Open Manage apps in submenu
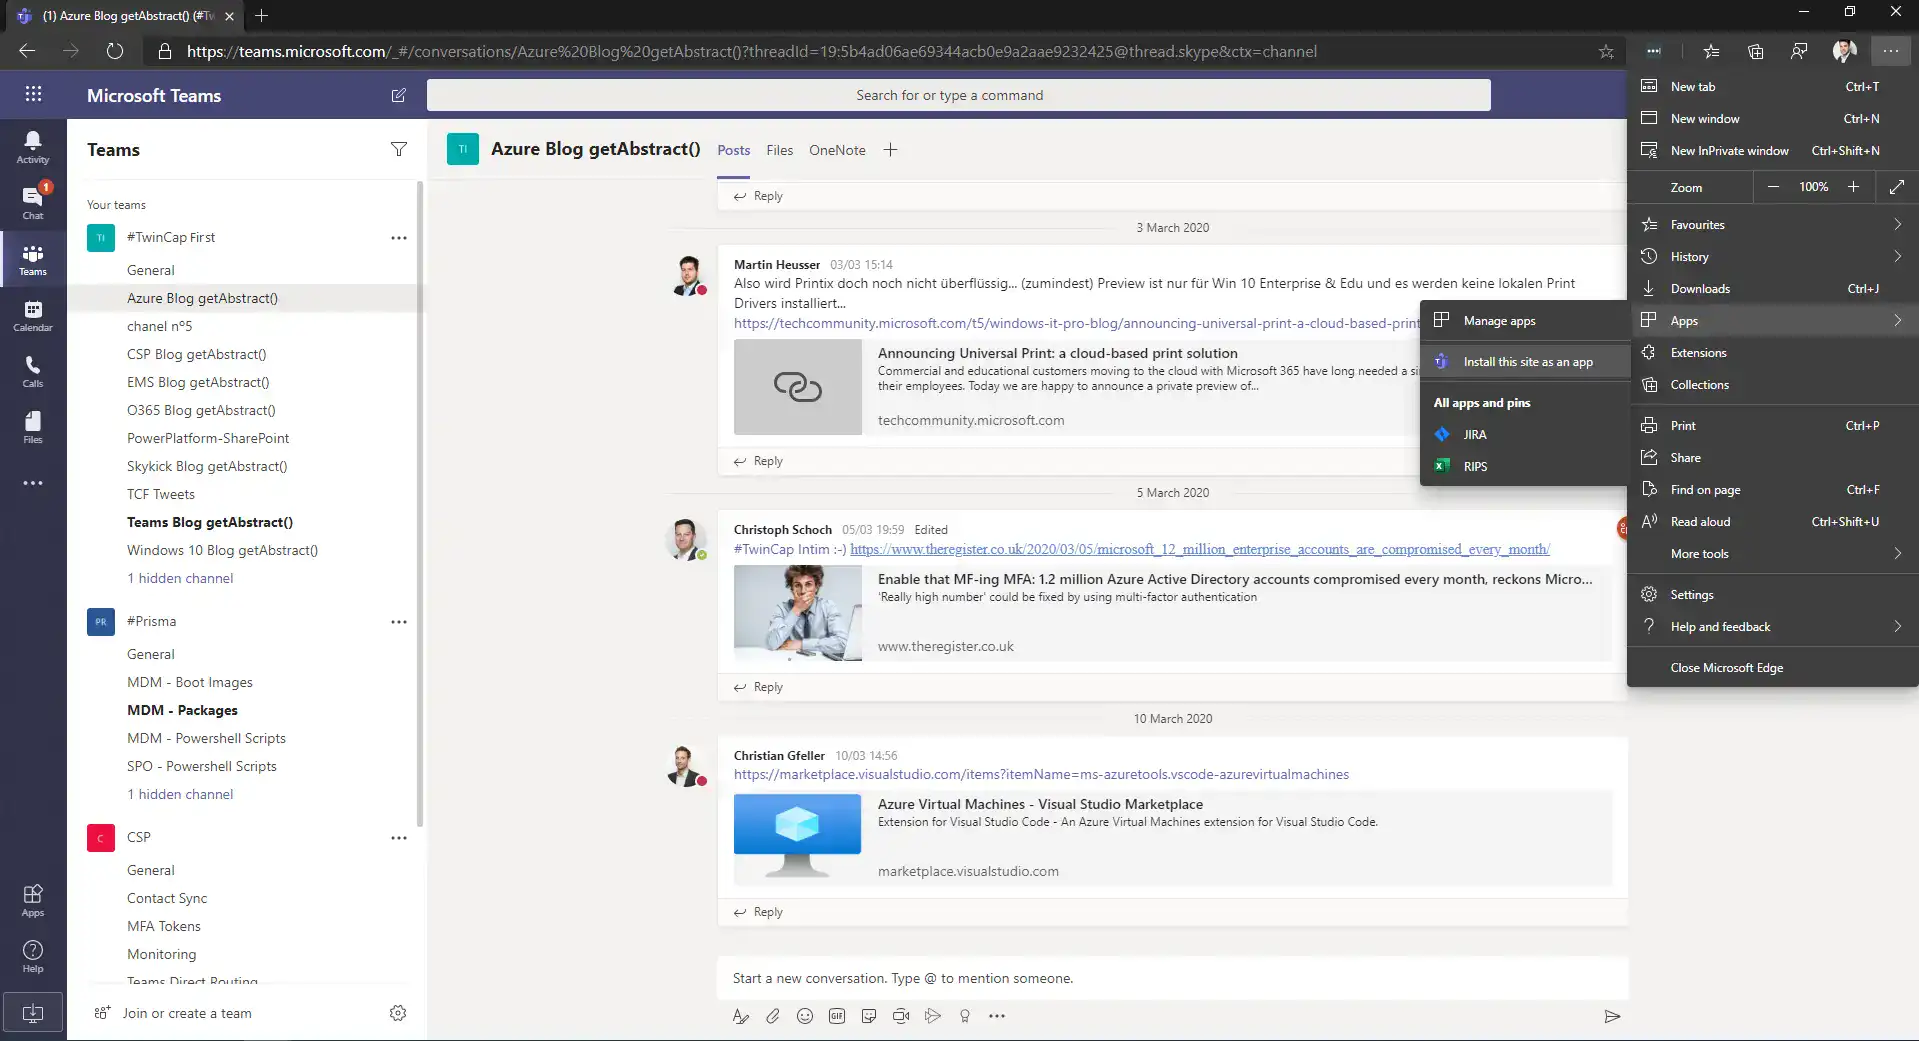The width and height of the screenshot is (1919, 1041). (1525, 321)
